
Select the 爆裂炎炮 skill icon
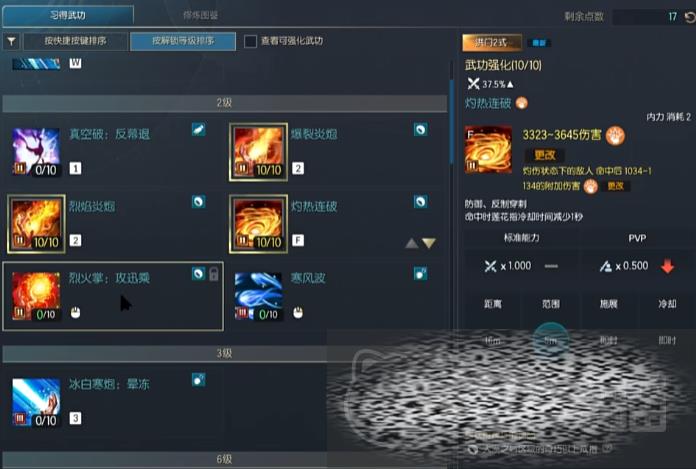pos(258,152)
